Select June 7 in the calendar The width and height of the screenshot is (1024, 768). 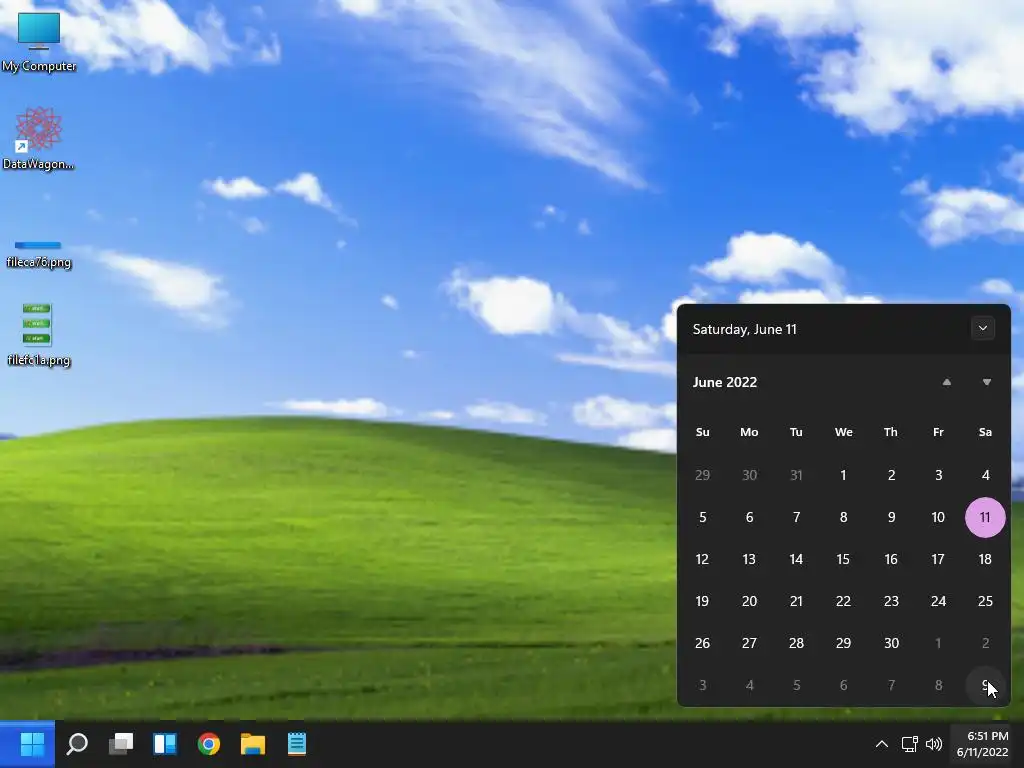796,517
